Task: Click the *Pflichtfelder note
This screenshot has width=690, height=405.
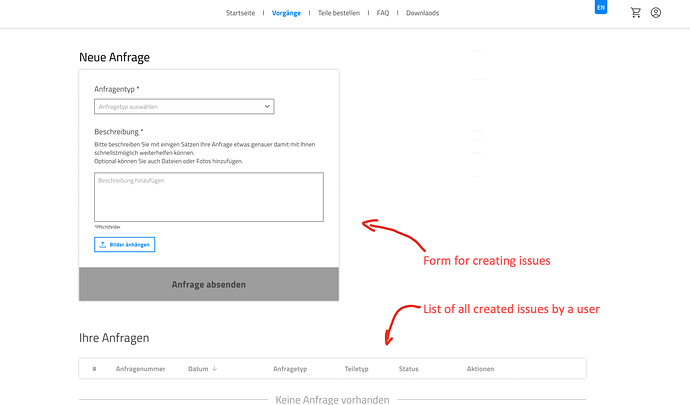Action: [107, 227]
